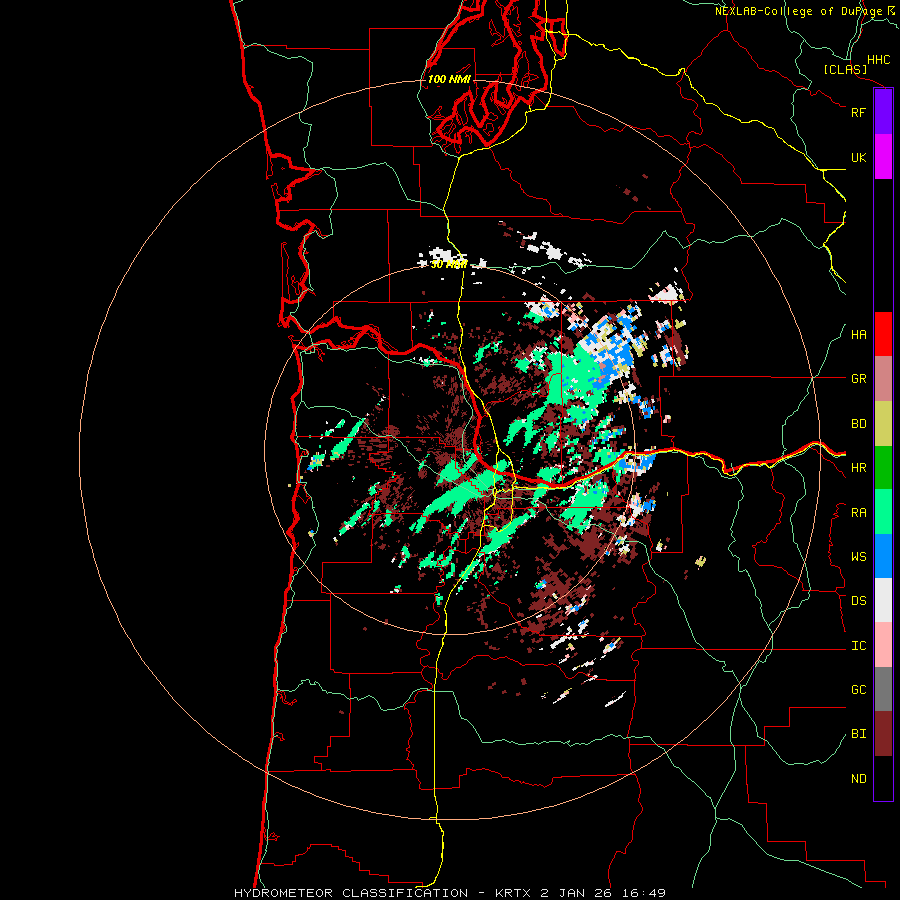
Task: Click the ND legend label
Action: 858,779
